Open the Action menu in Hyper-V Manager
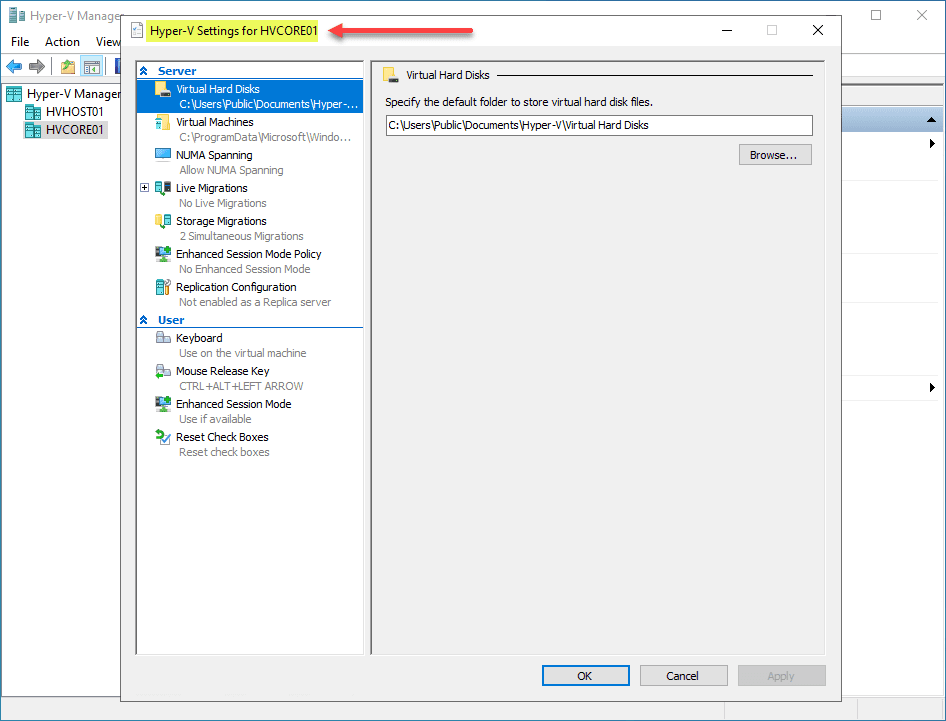946x721 pixels. pos(62,42)
